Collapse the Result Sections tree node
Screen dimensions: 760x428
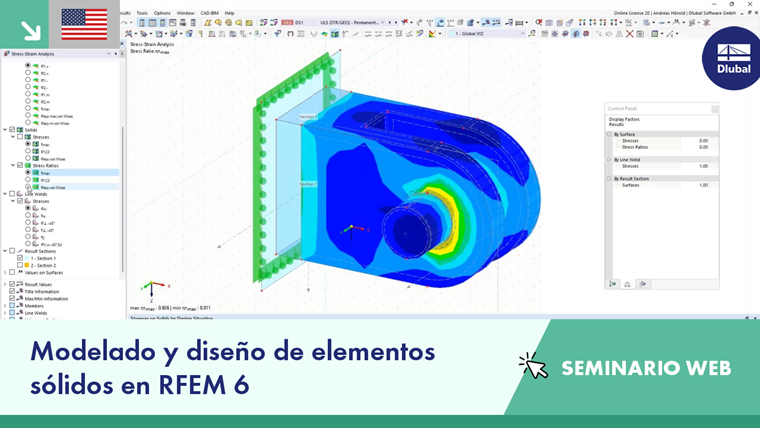tap(5, 251)
